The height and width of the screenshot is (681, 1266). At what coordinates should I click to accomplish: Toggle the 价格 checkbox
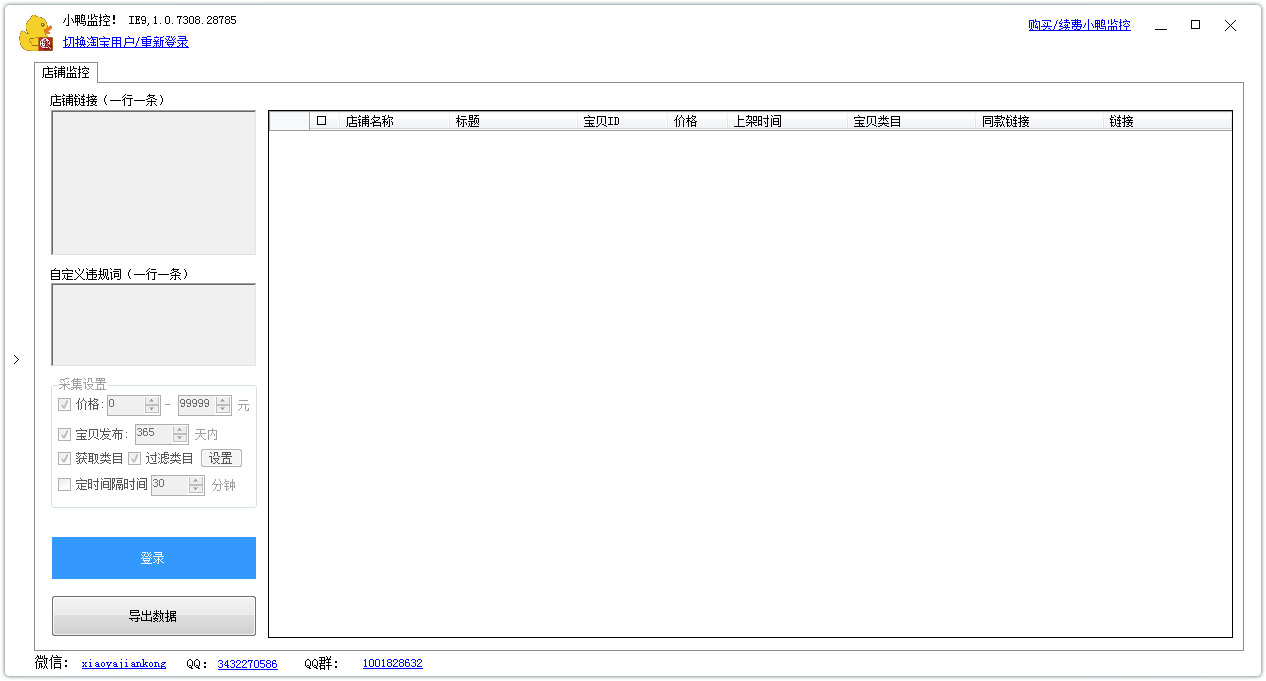click(65, 405)
